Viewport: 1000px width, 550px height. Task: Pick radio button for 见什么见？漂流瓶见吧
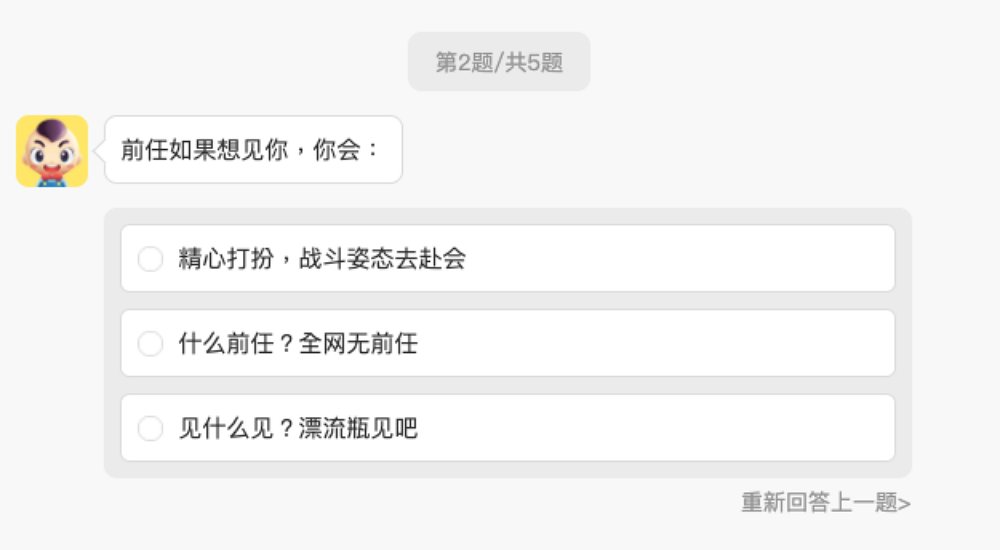click(150, 429)
